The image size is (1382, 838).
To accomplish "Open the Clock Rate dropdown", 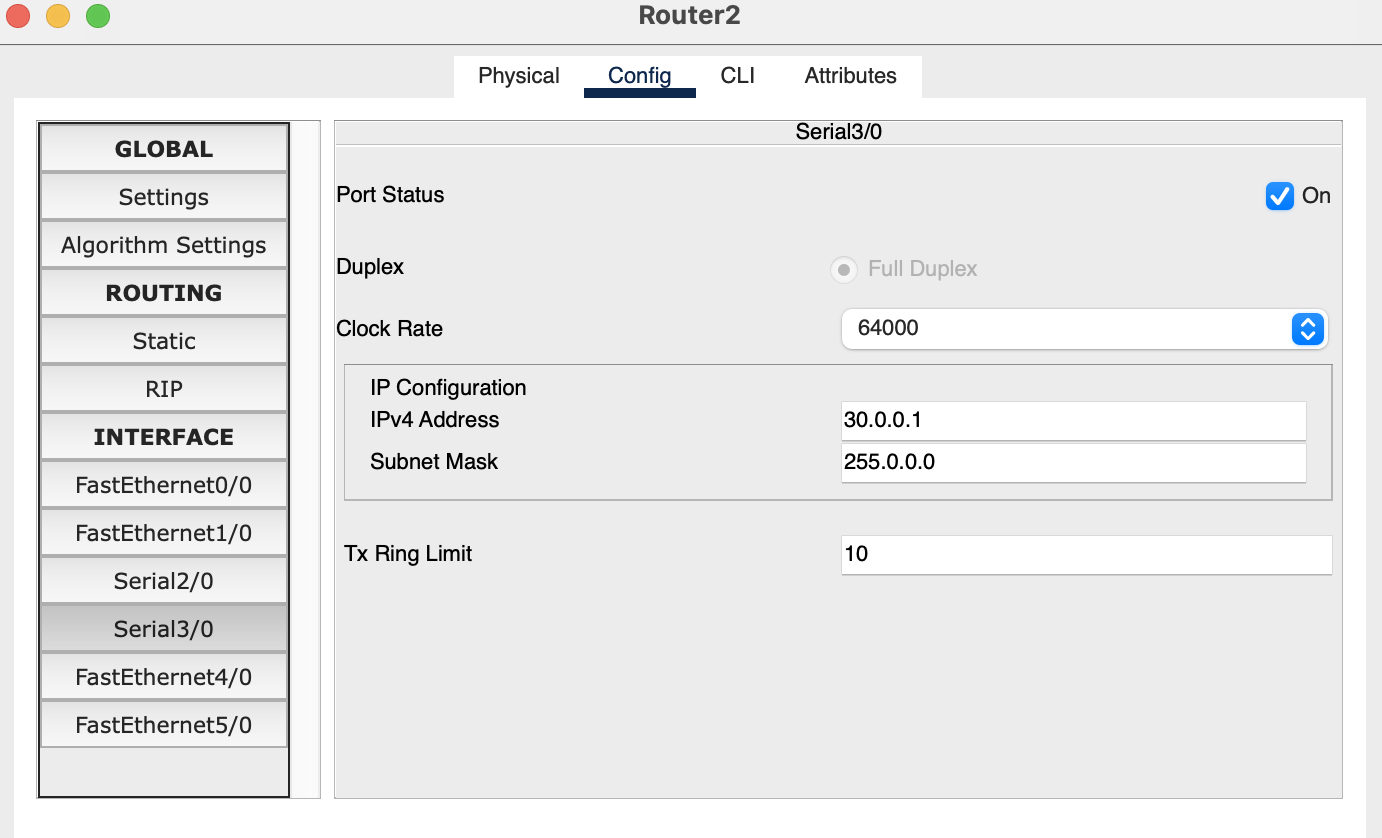I will click(1085, 328).
